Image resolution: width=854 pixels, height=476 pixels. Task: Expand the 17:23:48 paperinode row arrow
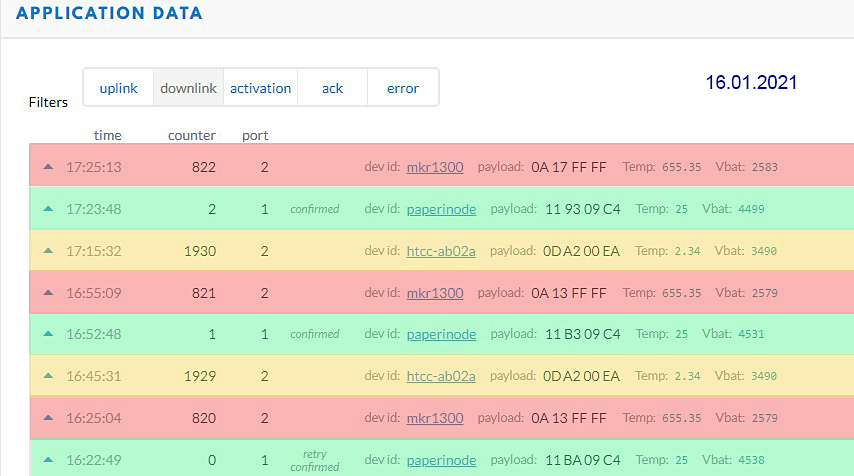[x=48, y=209]
